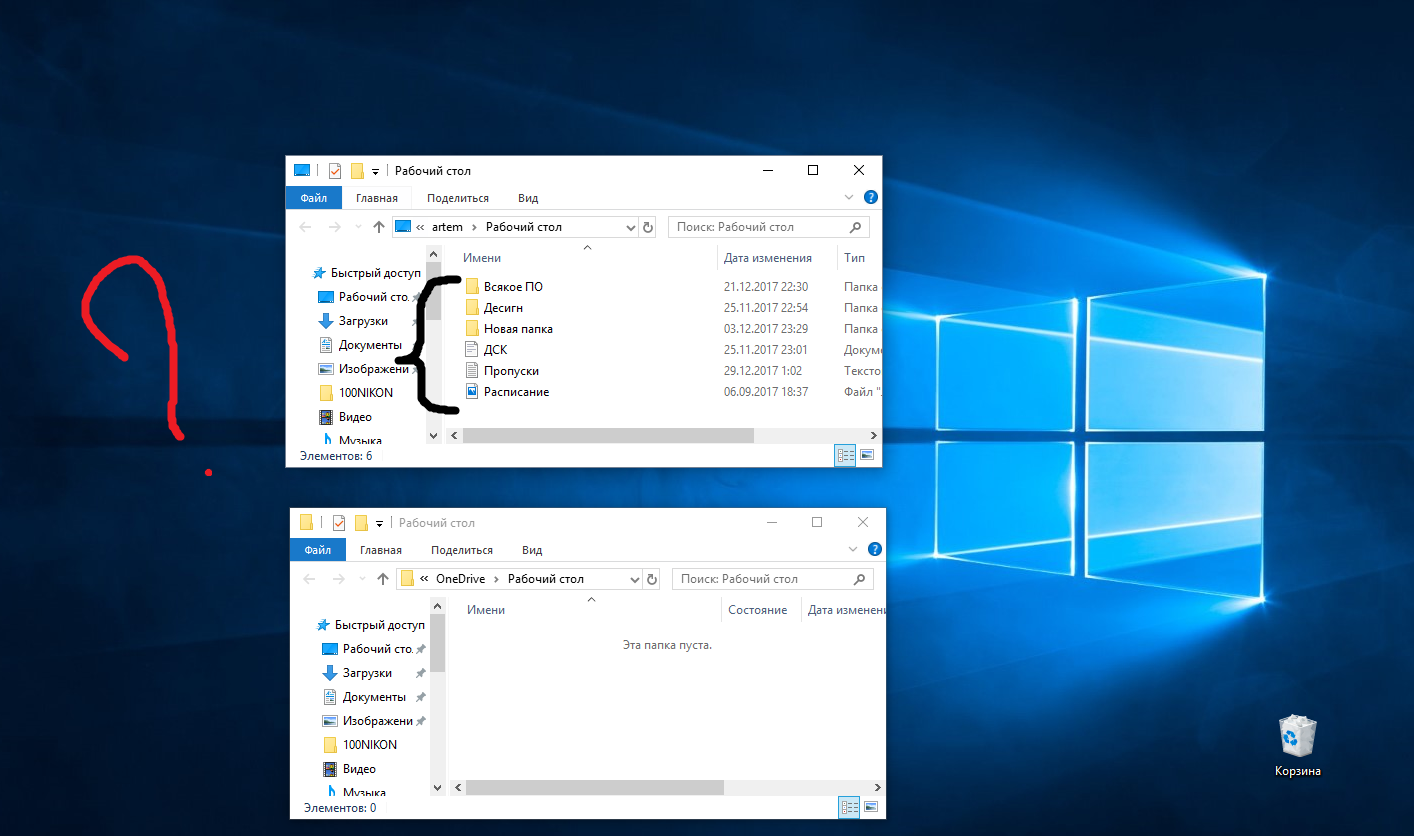Click the artem breadcrumb in address bar
The image size is (1414, 836).
click(447, 227)
